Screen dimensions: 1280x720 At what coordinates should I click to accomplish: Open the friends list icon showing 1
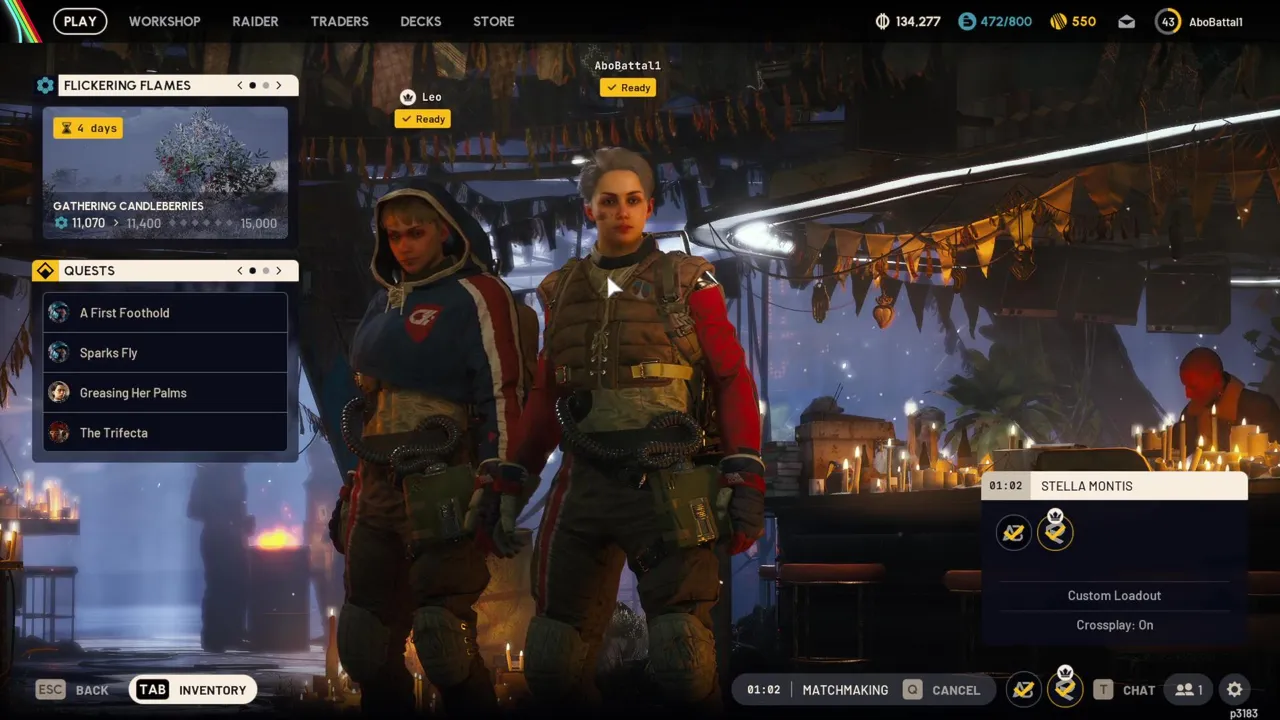(1189, 690)
